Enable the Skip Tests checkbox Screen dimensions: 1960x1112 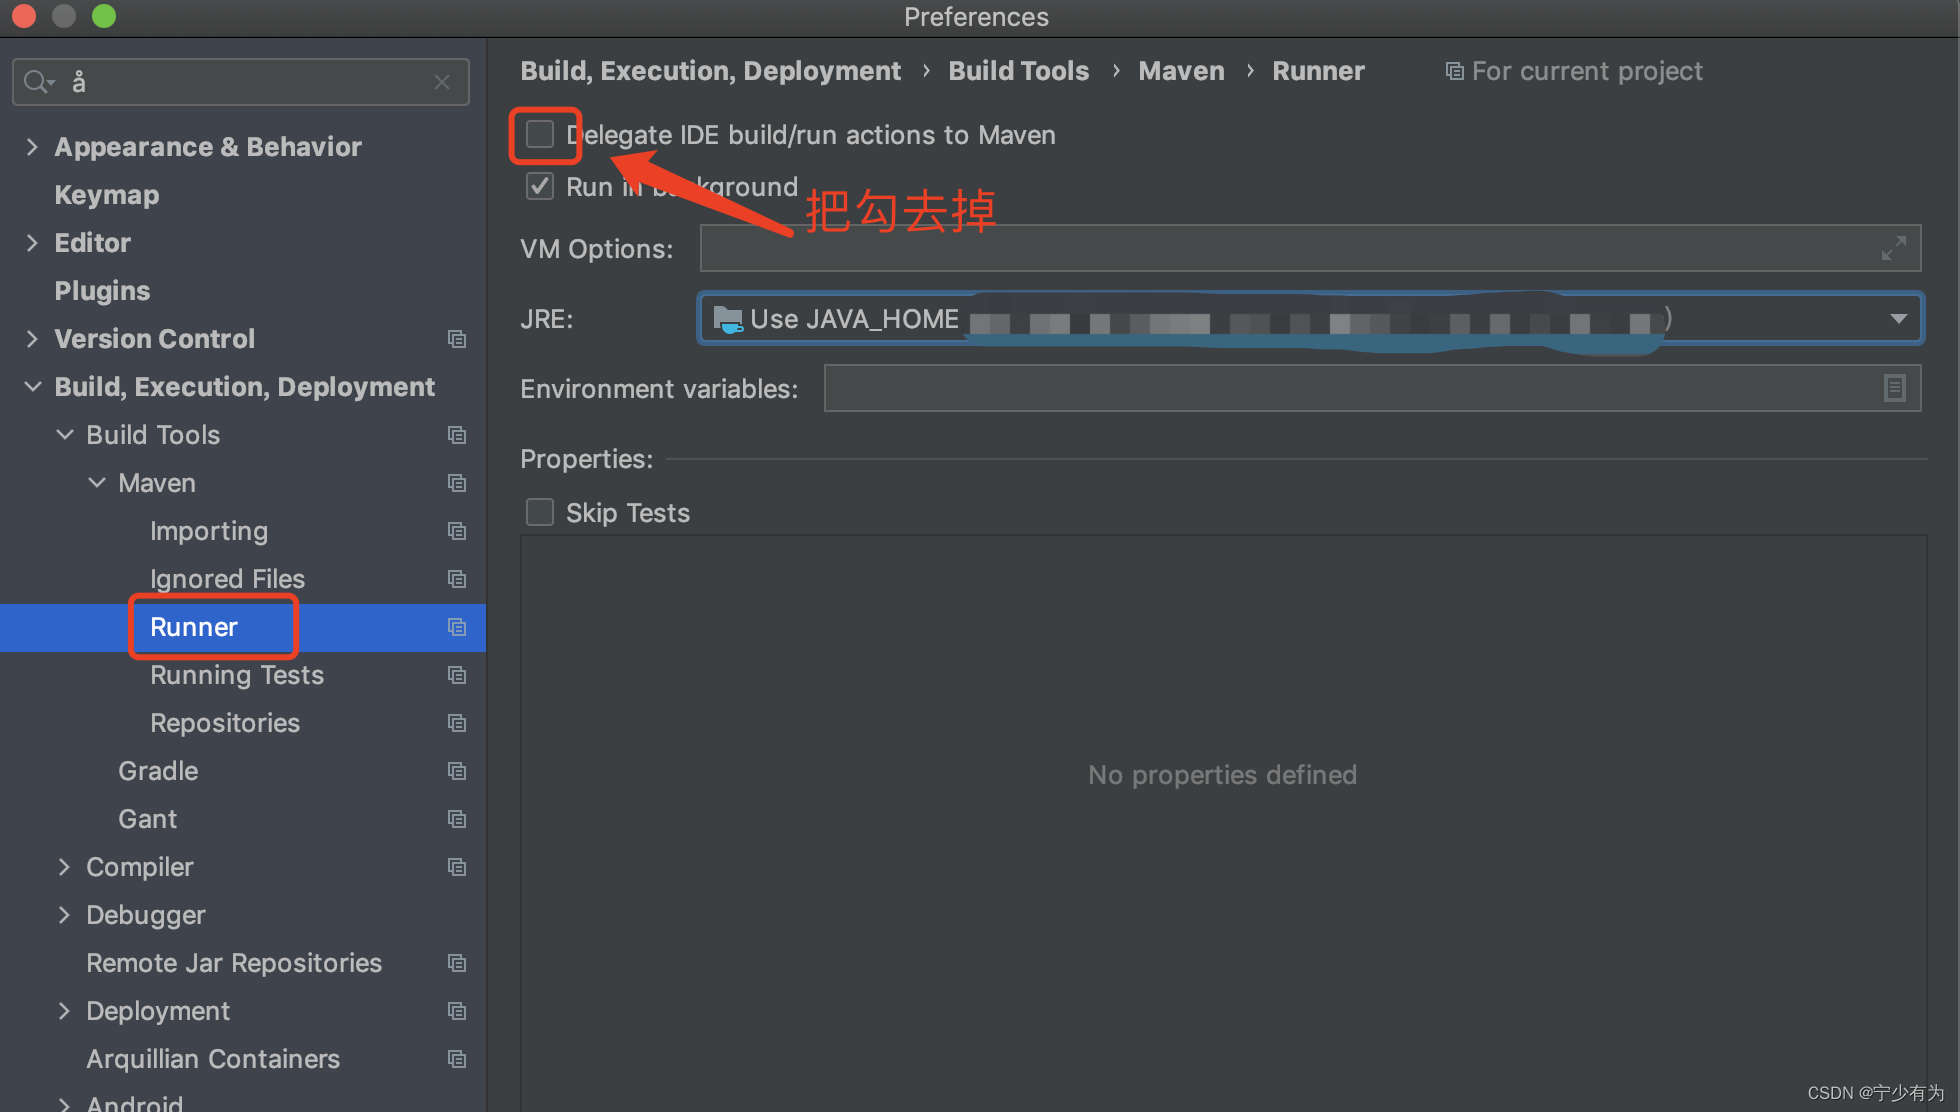541,512
